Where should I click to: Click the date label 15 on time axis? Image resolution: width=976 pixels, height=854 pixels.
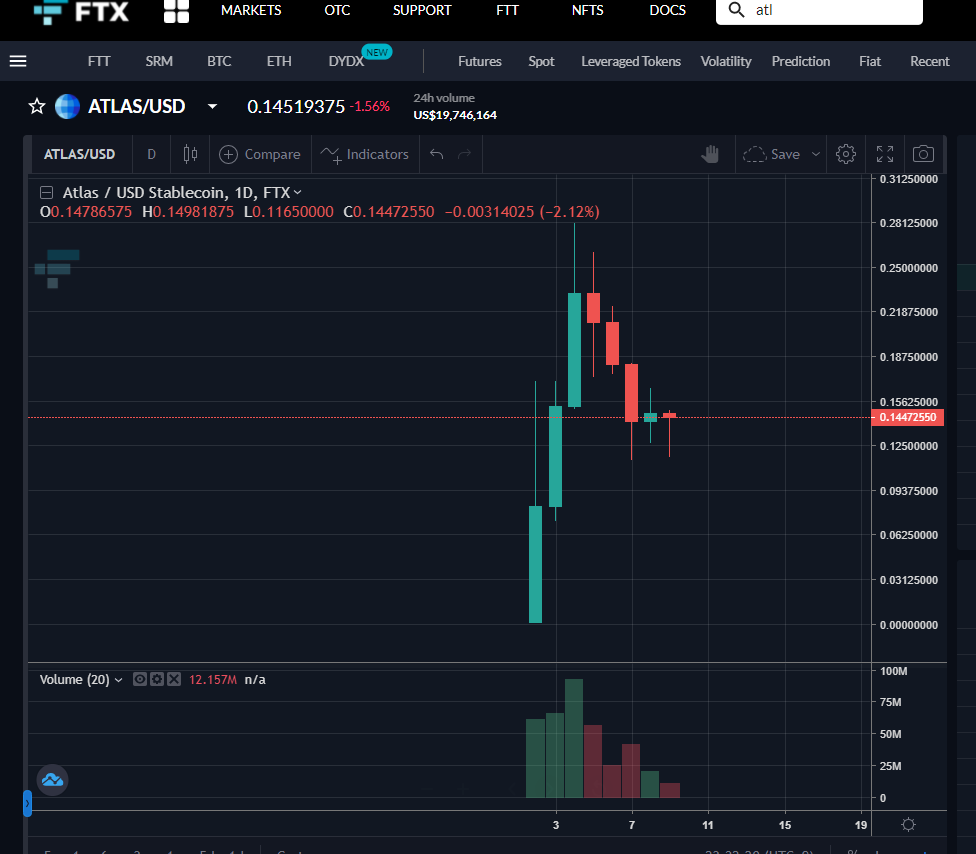(785, 825)
